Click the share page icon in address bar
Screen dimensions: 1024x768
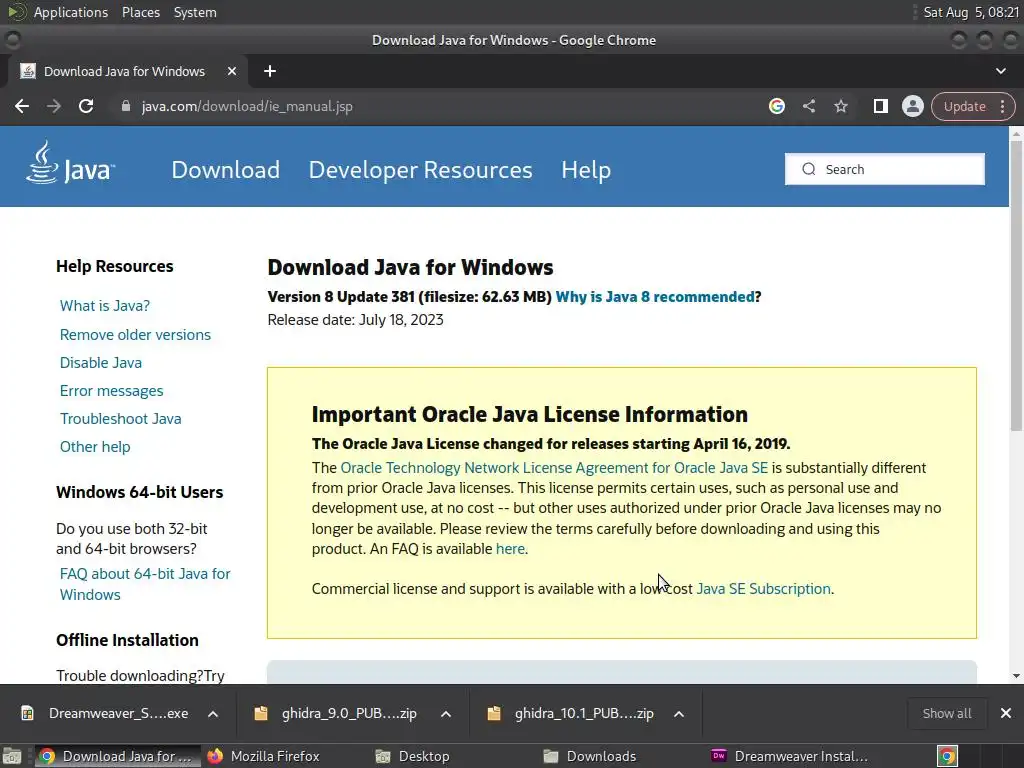point(809,106)
